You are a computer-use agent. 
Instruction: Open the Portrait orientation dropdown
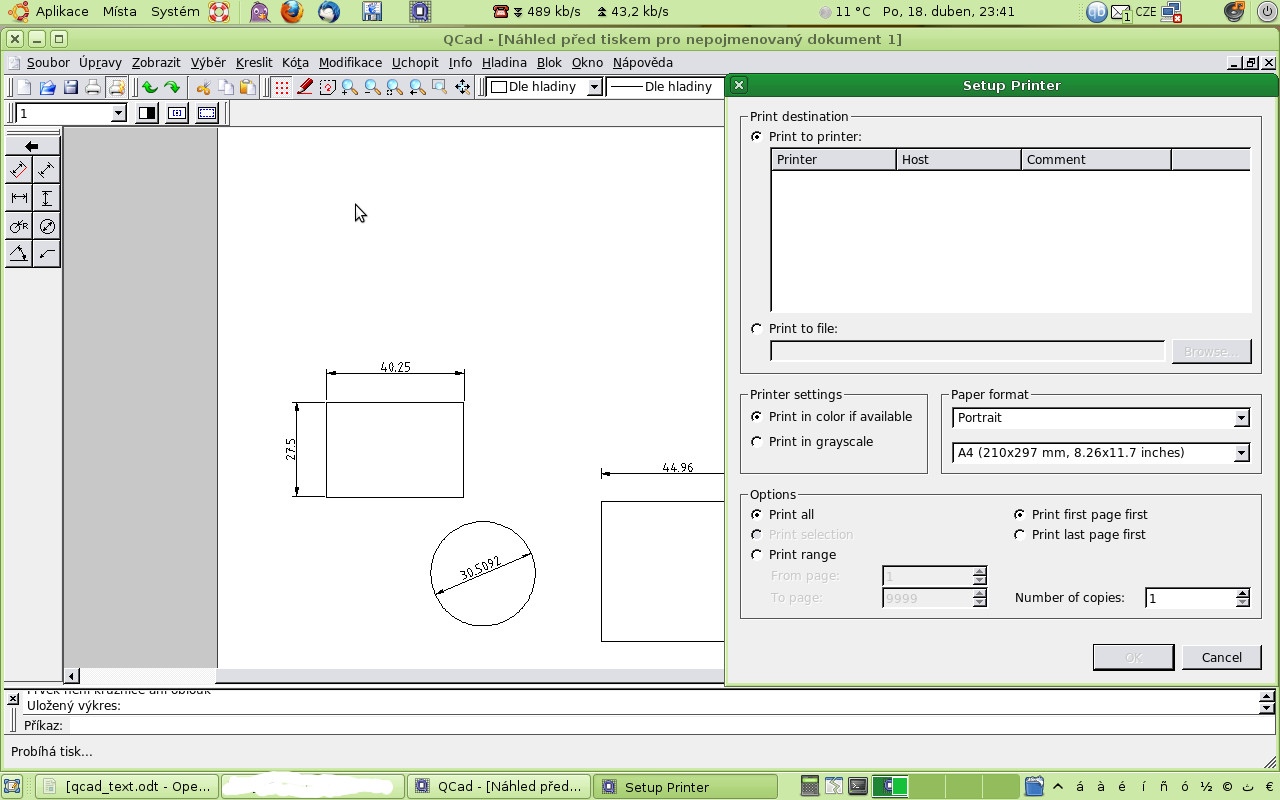tap(1100, 418)
